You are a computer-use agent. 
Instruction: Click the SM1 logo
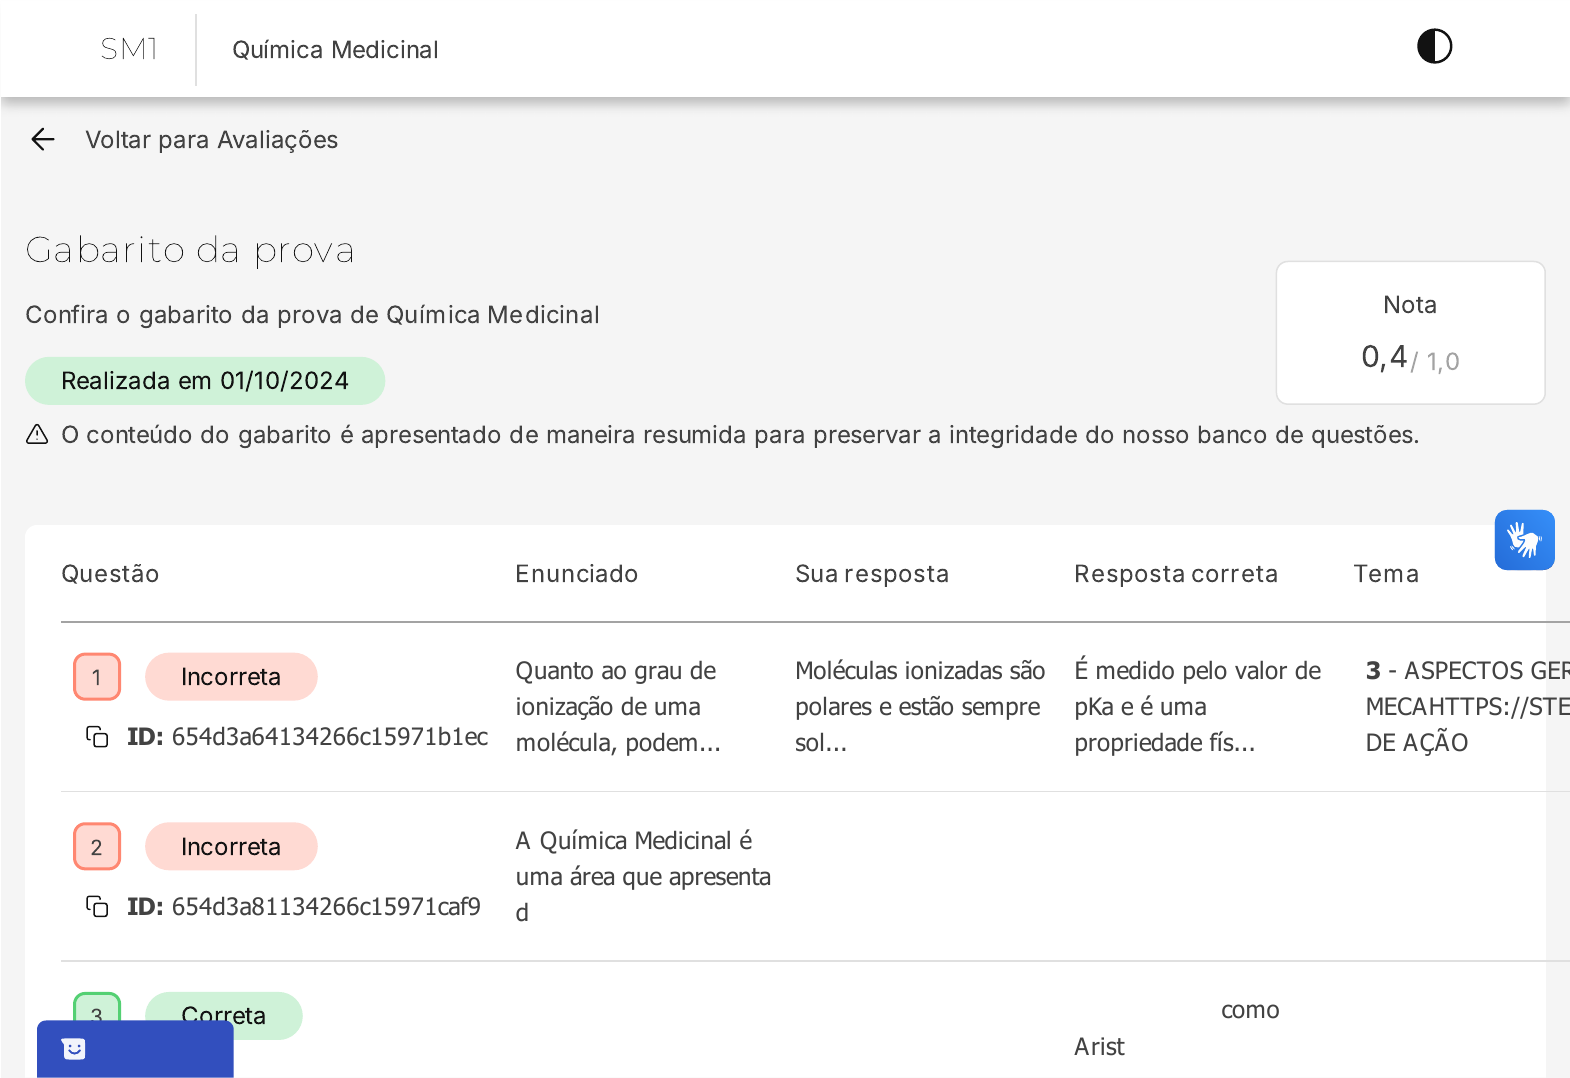[x=129, y=49]
